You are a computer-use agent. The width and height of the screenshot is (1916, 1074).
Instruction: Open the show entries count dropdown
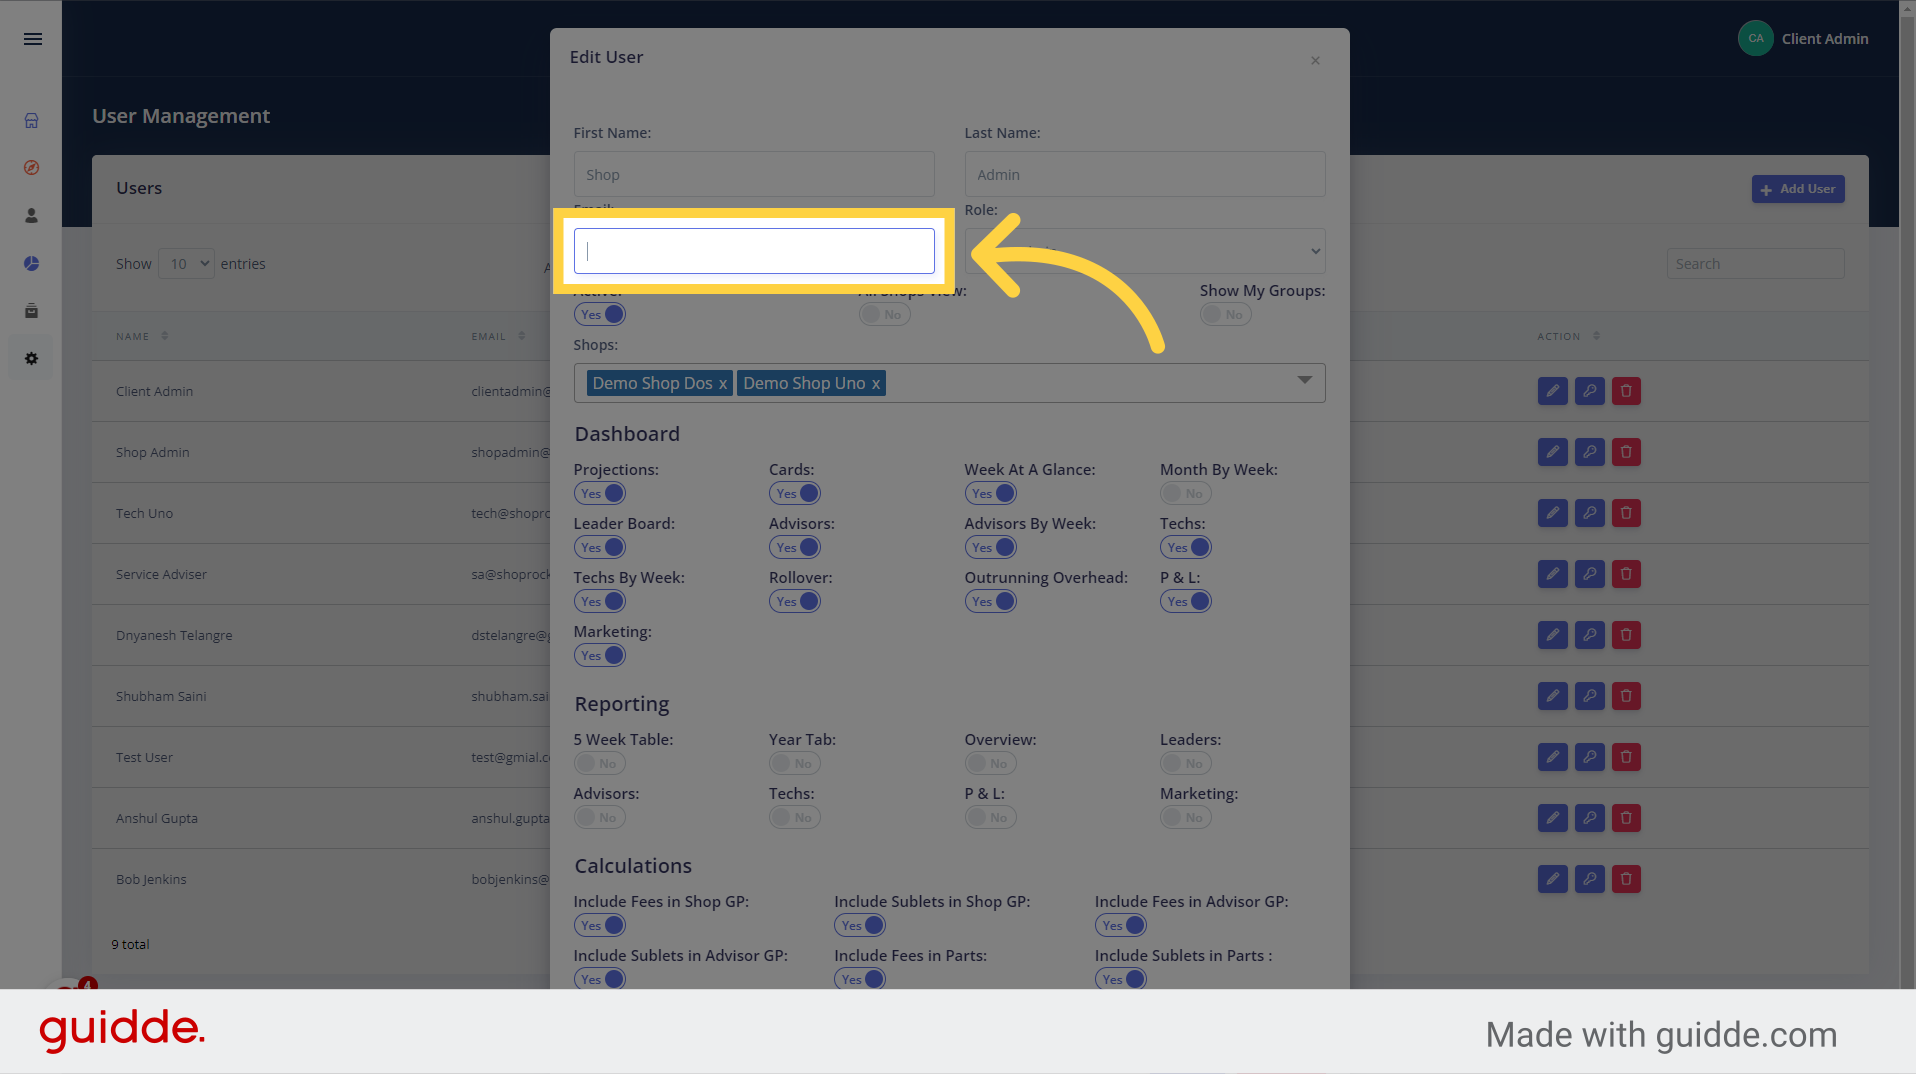186,264
